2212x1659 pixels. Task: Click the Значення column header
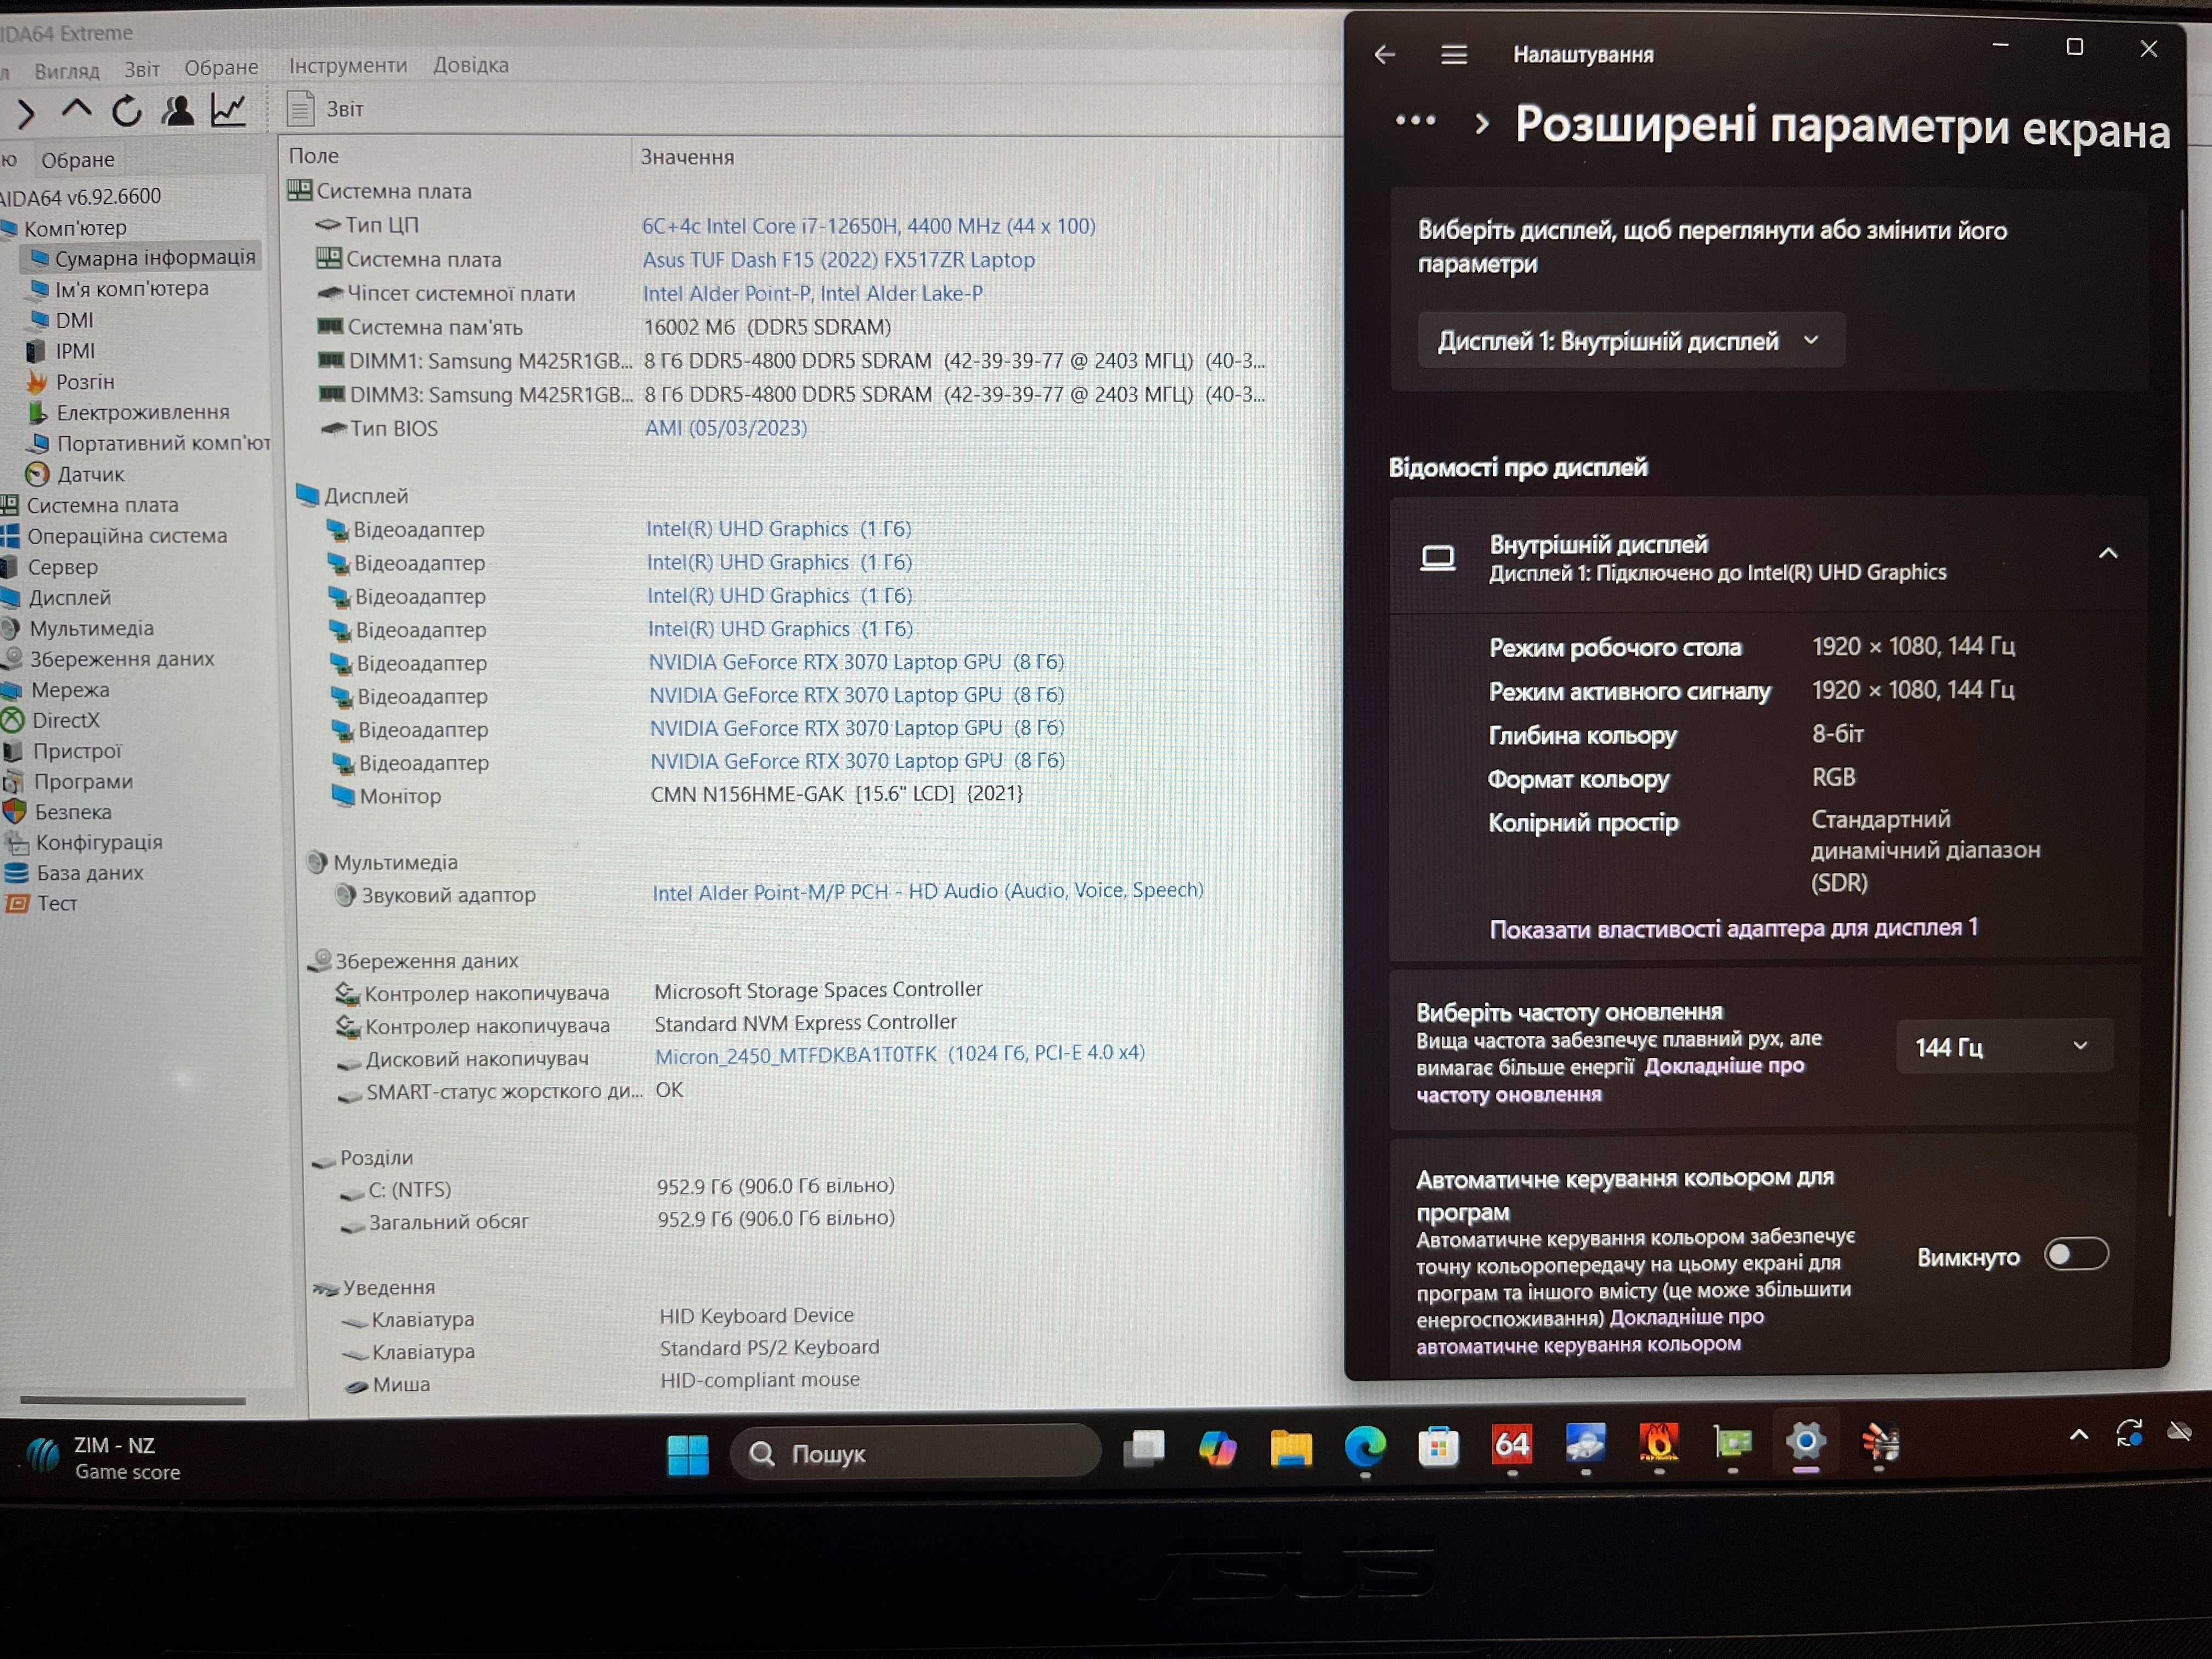(687, 157)
